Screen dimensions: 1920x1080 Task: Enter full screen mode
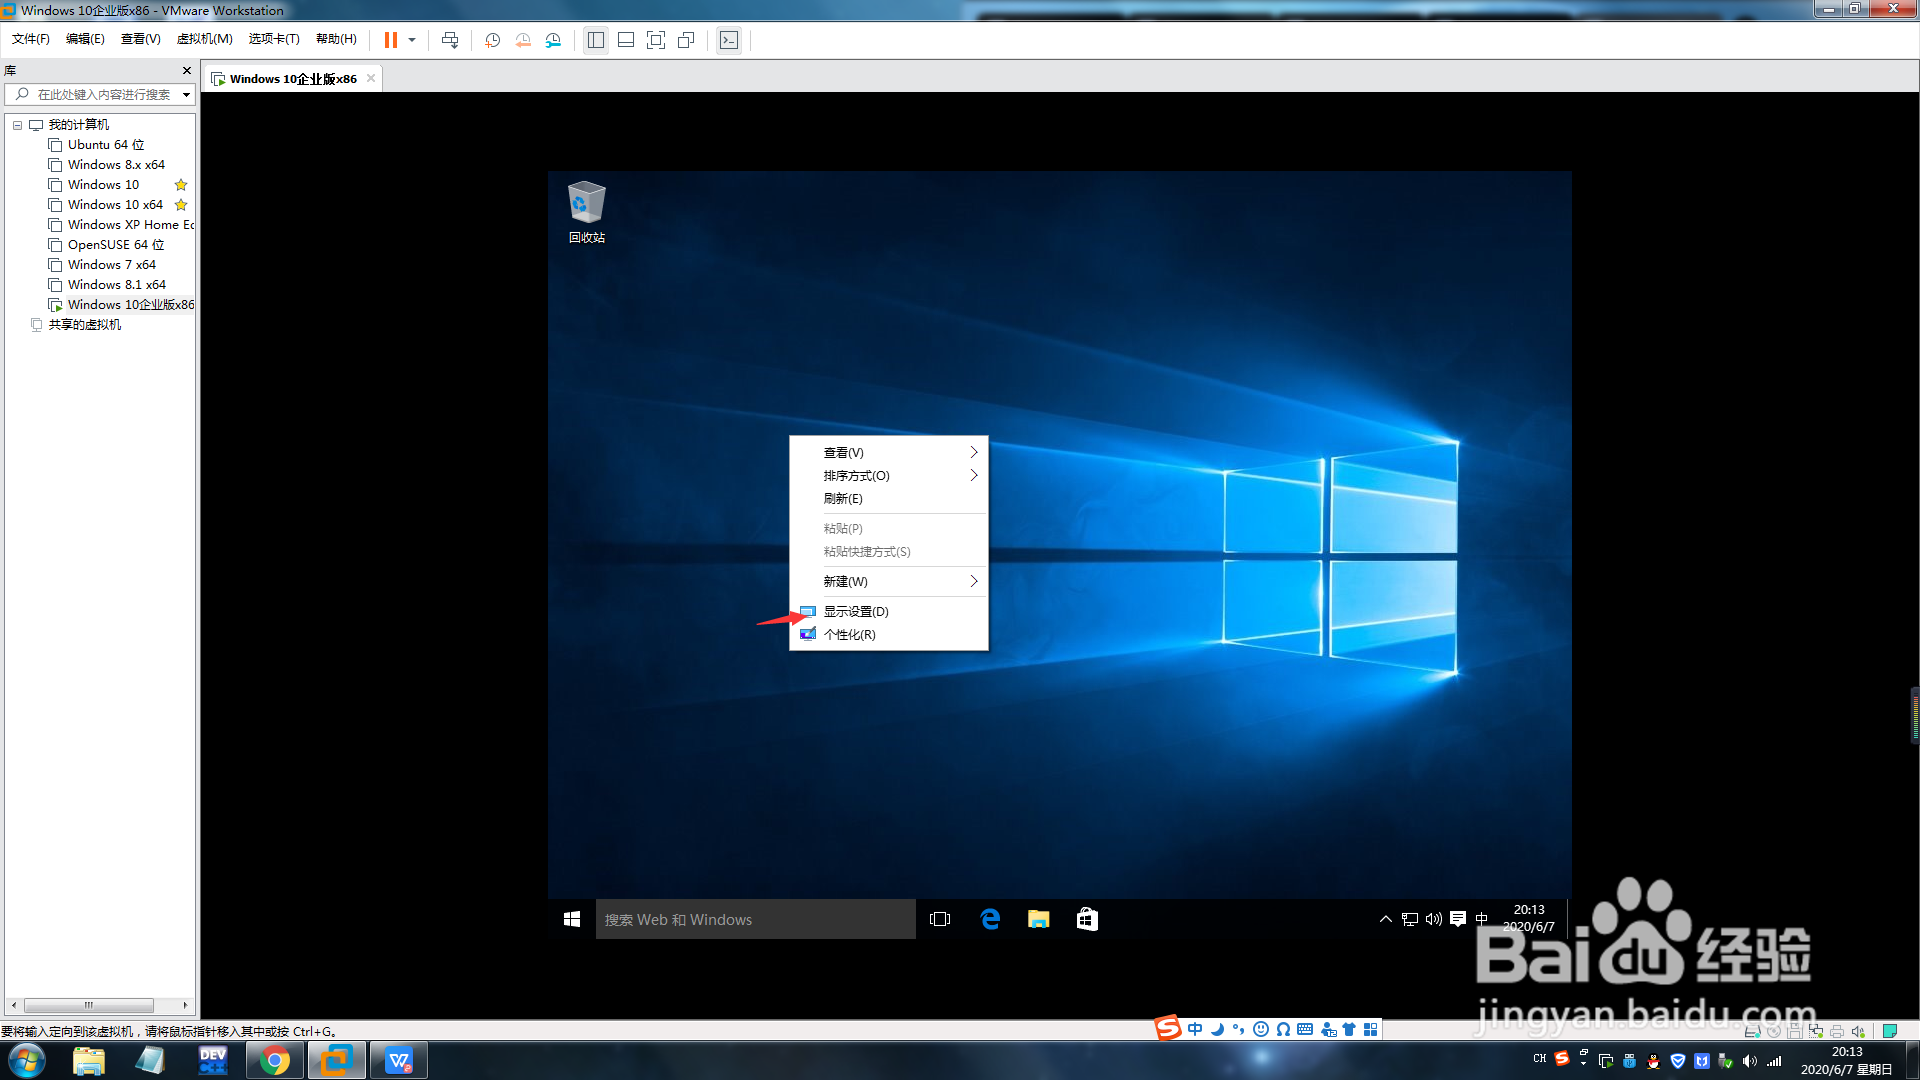coord(656,40)
